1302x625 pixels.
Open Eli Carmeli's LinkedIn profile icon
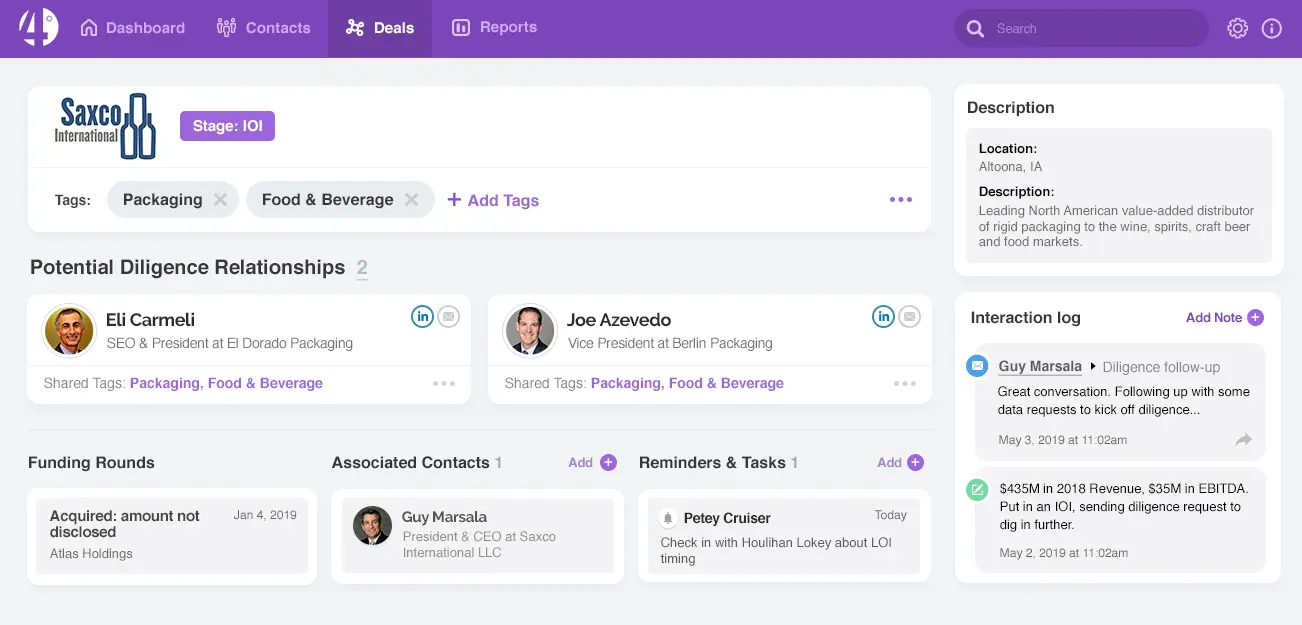point(423,317)
